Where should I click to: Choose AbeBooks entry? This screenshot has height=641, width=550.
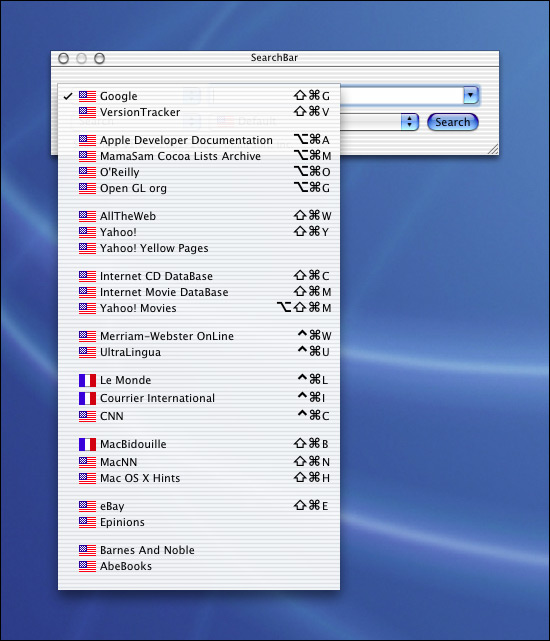pyautogui.click(x=199, y=566)
